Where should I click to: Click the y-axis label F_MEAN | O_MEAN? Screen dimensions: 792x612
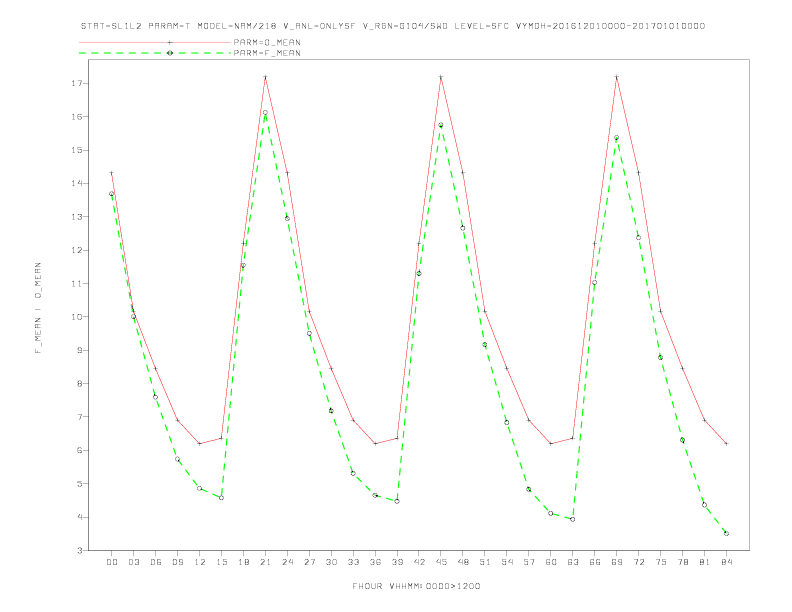(38, 308)
